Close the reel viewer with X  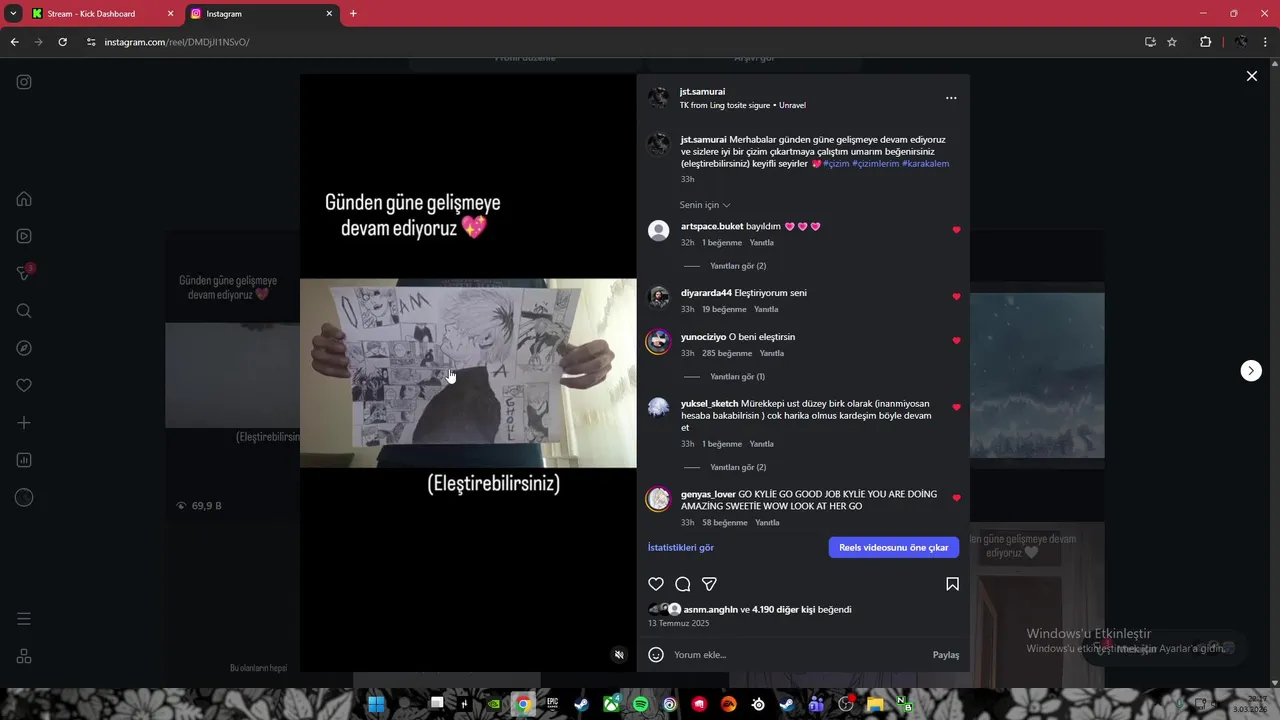[x=1251, y=76]
